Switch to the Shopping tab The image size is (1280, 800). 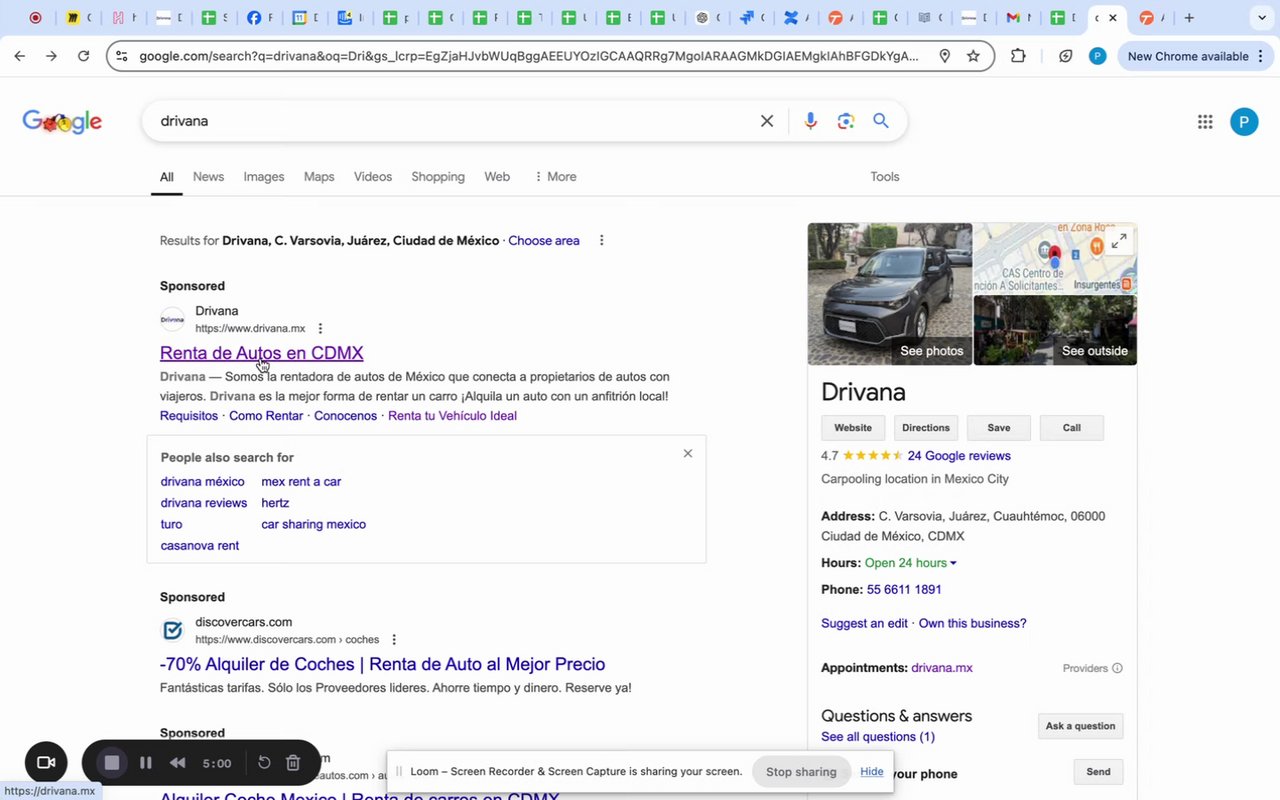pos(438,177)
